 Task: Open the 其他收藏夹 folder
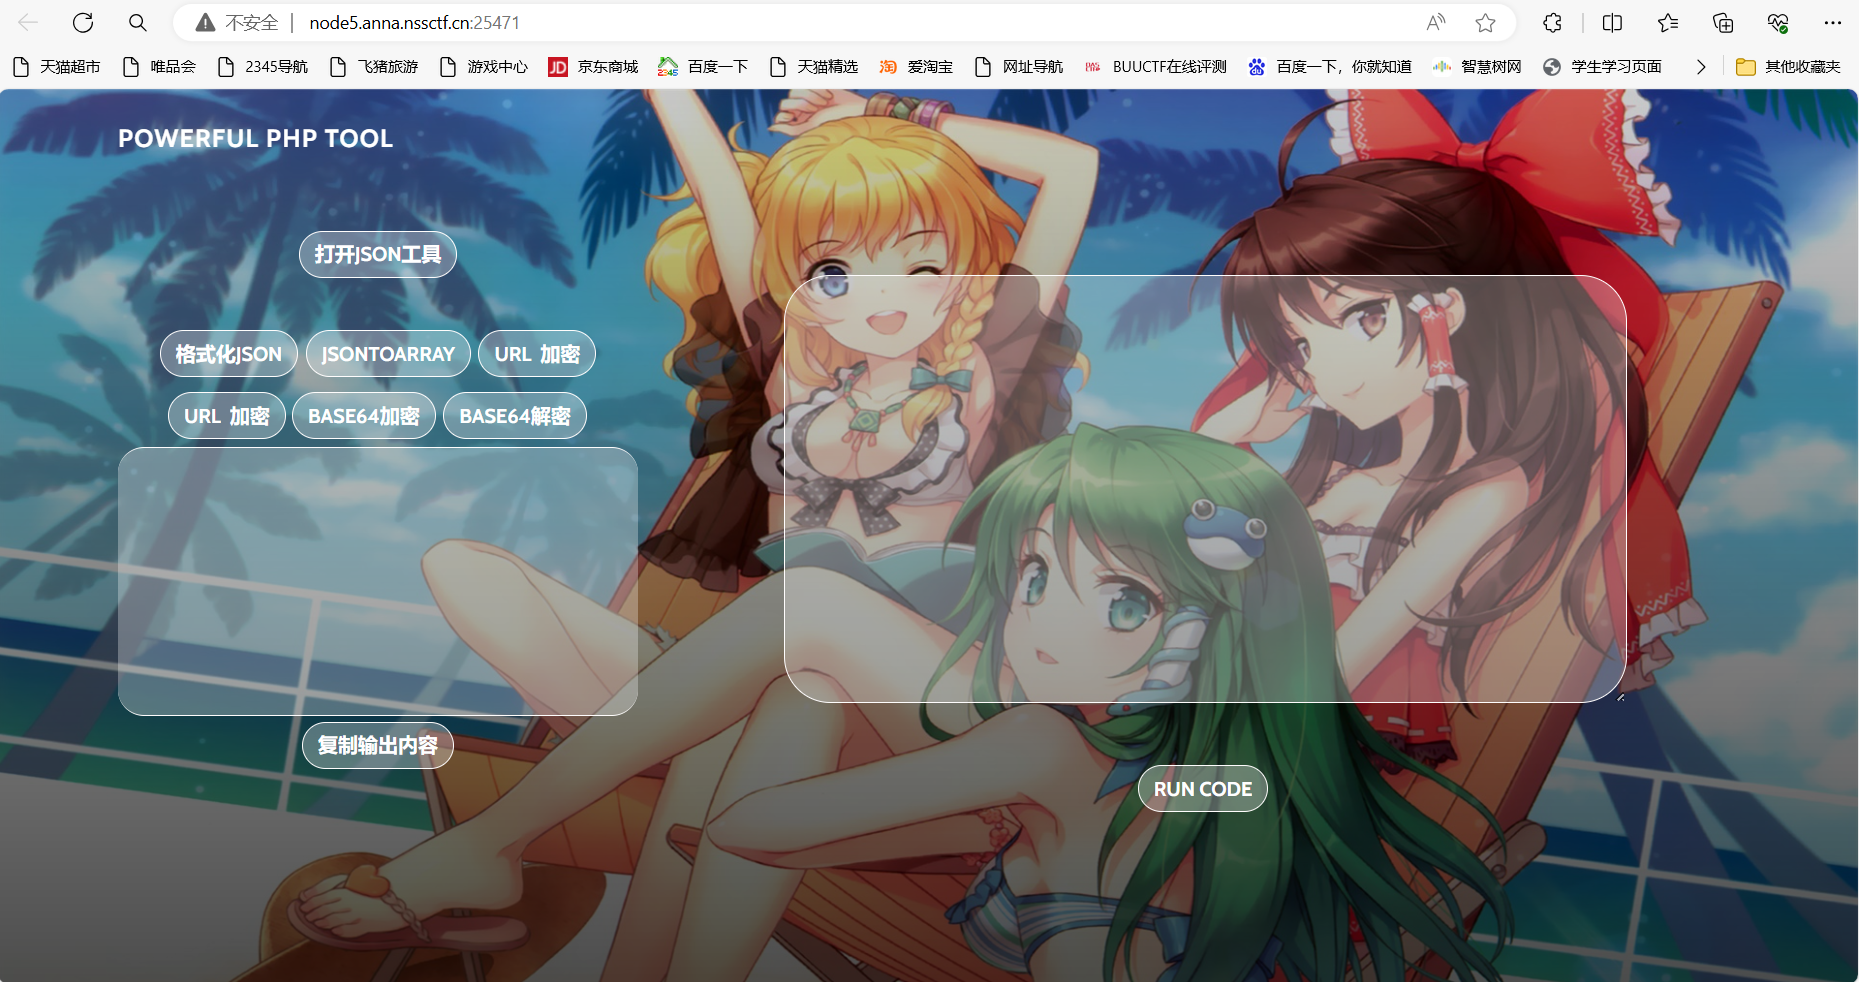pos(1789,67)
